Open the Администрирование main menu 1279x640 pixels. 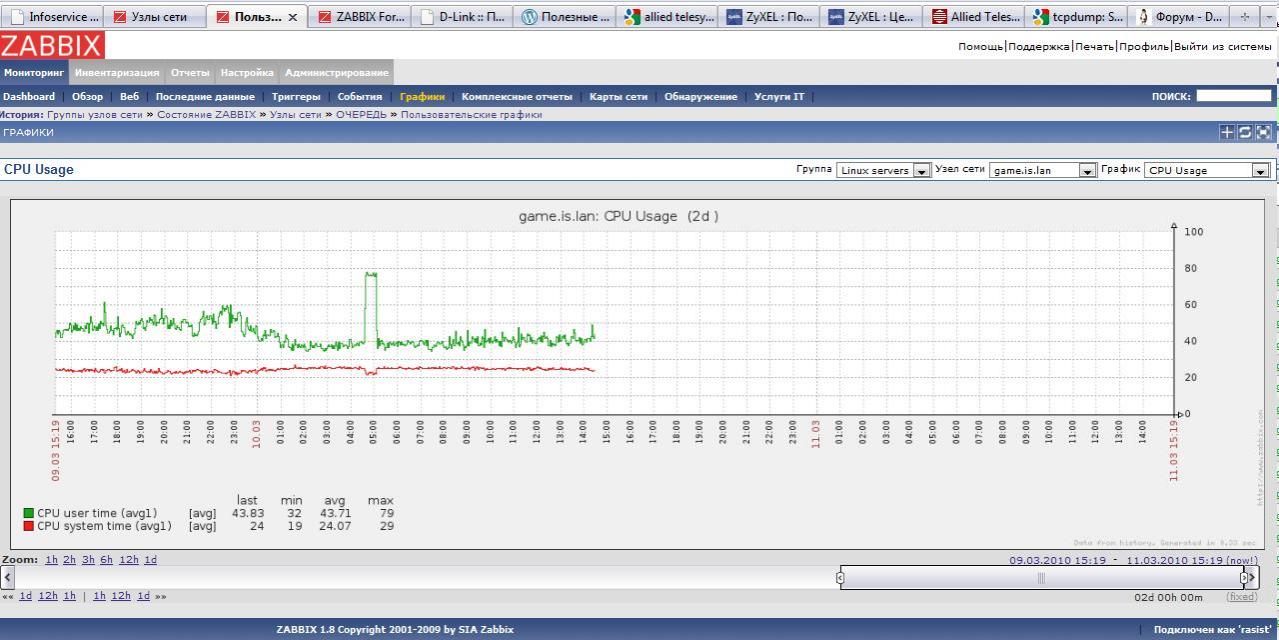[x=336, y=73]
